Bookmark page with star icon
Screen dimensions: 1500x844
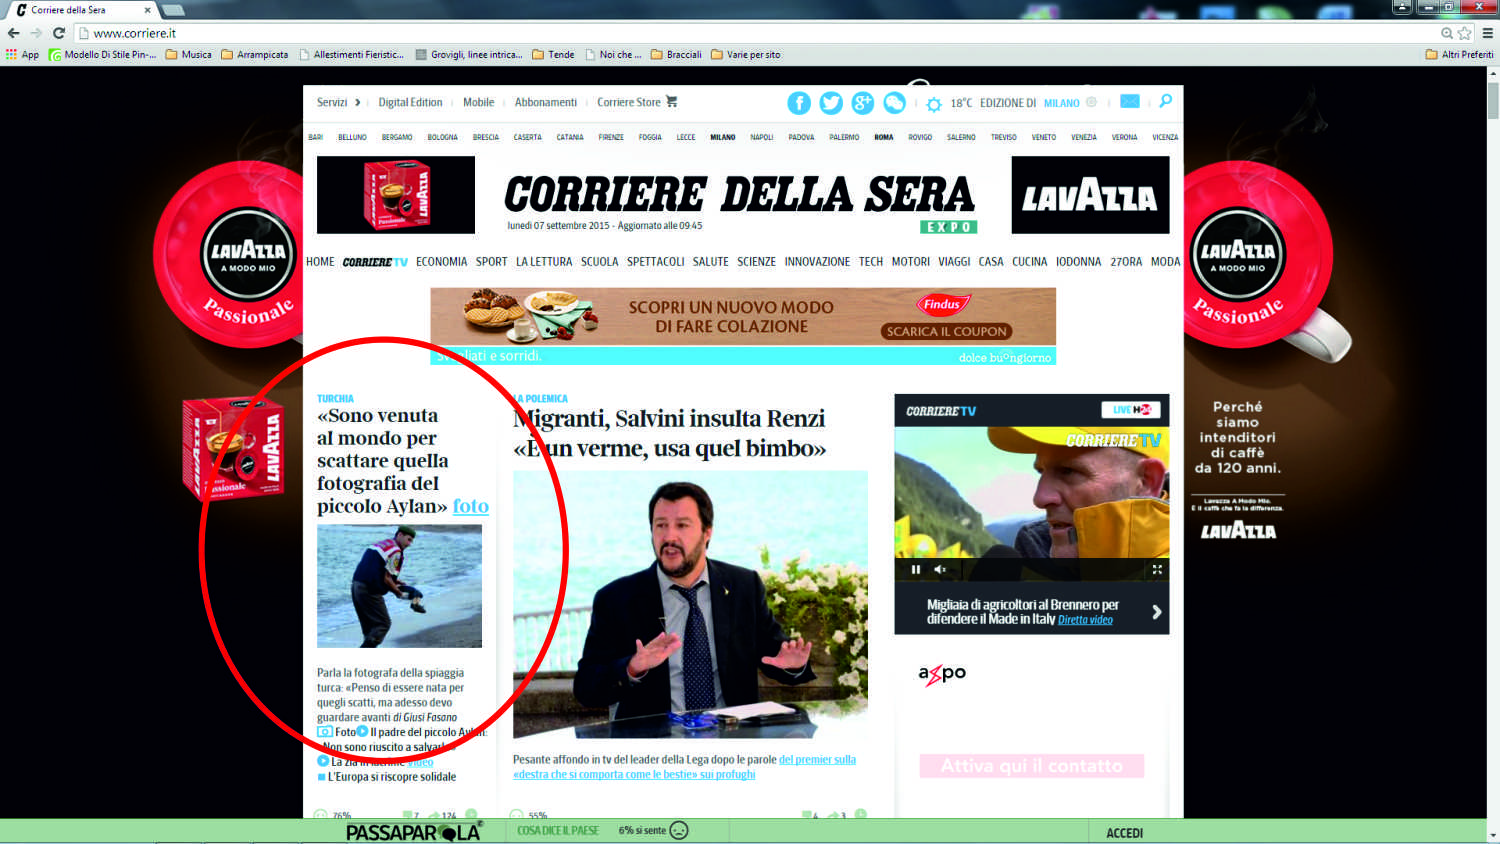click(x=1465, y=33)
